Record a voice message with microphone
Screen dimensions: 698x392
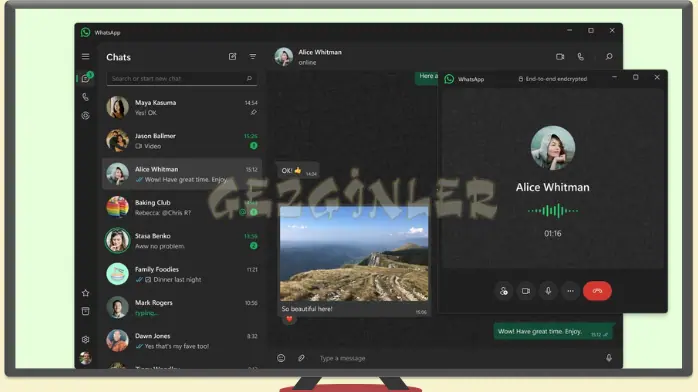coord(609,358)
